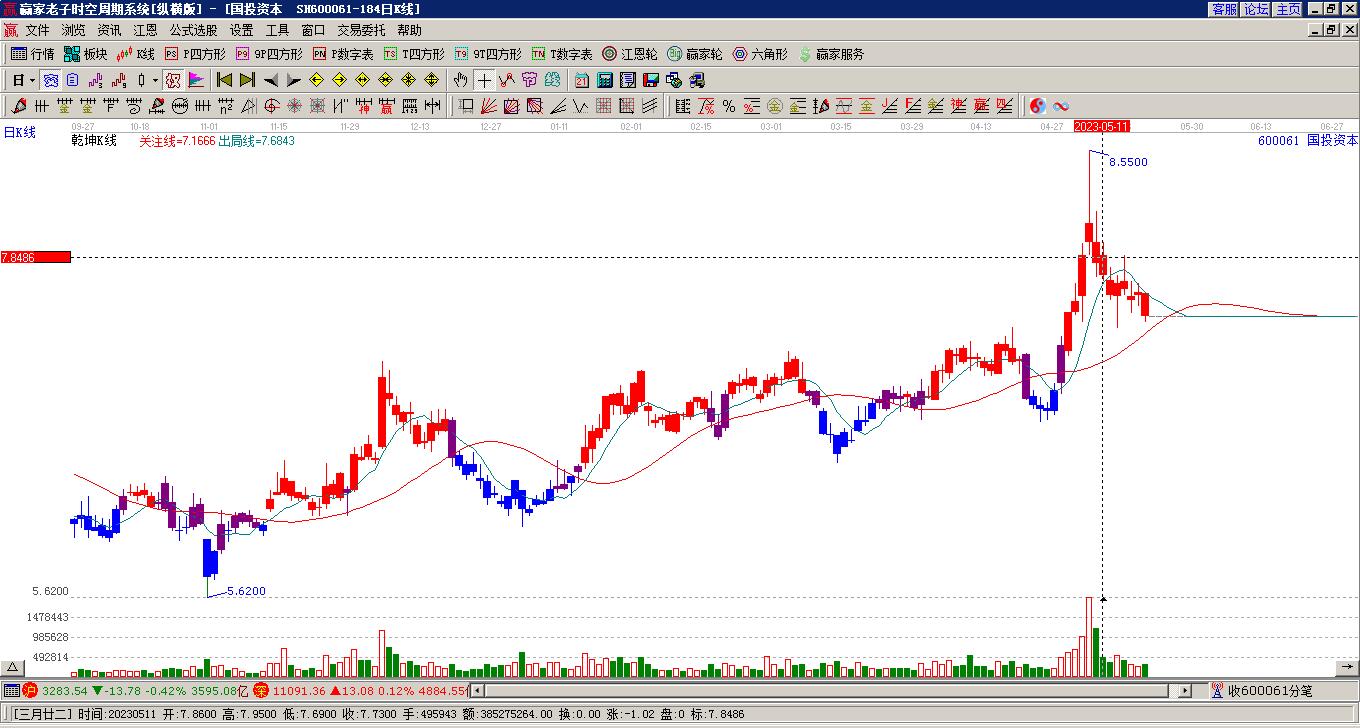Click the percent sign tool icon
The height and width of the screenshot is (728, 1360).
click(x=729, y=106)
